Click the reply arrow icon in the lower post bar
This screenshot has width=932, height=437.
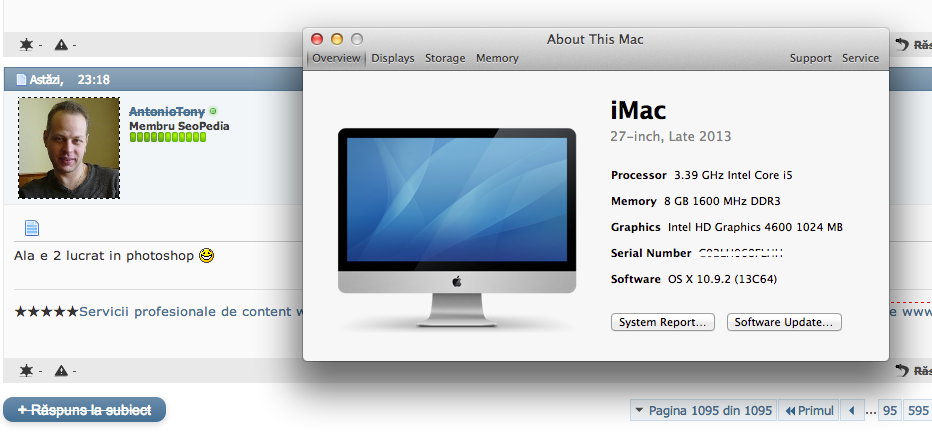903,370
